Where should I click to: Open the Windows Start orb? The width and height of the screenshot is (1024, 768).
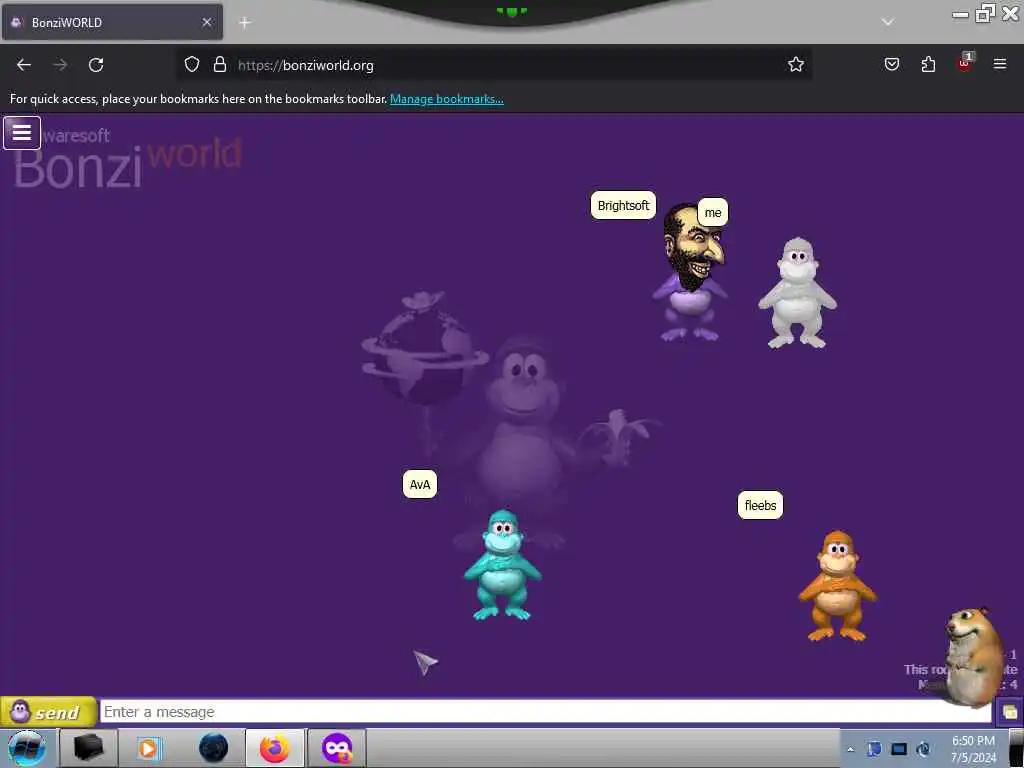click(26, 748)
